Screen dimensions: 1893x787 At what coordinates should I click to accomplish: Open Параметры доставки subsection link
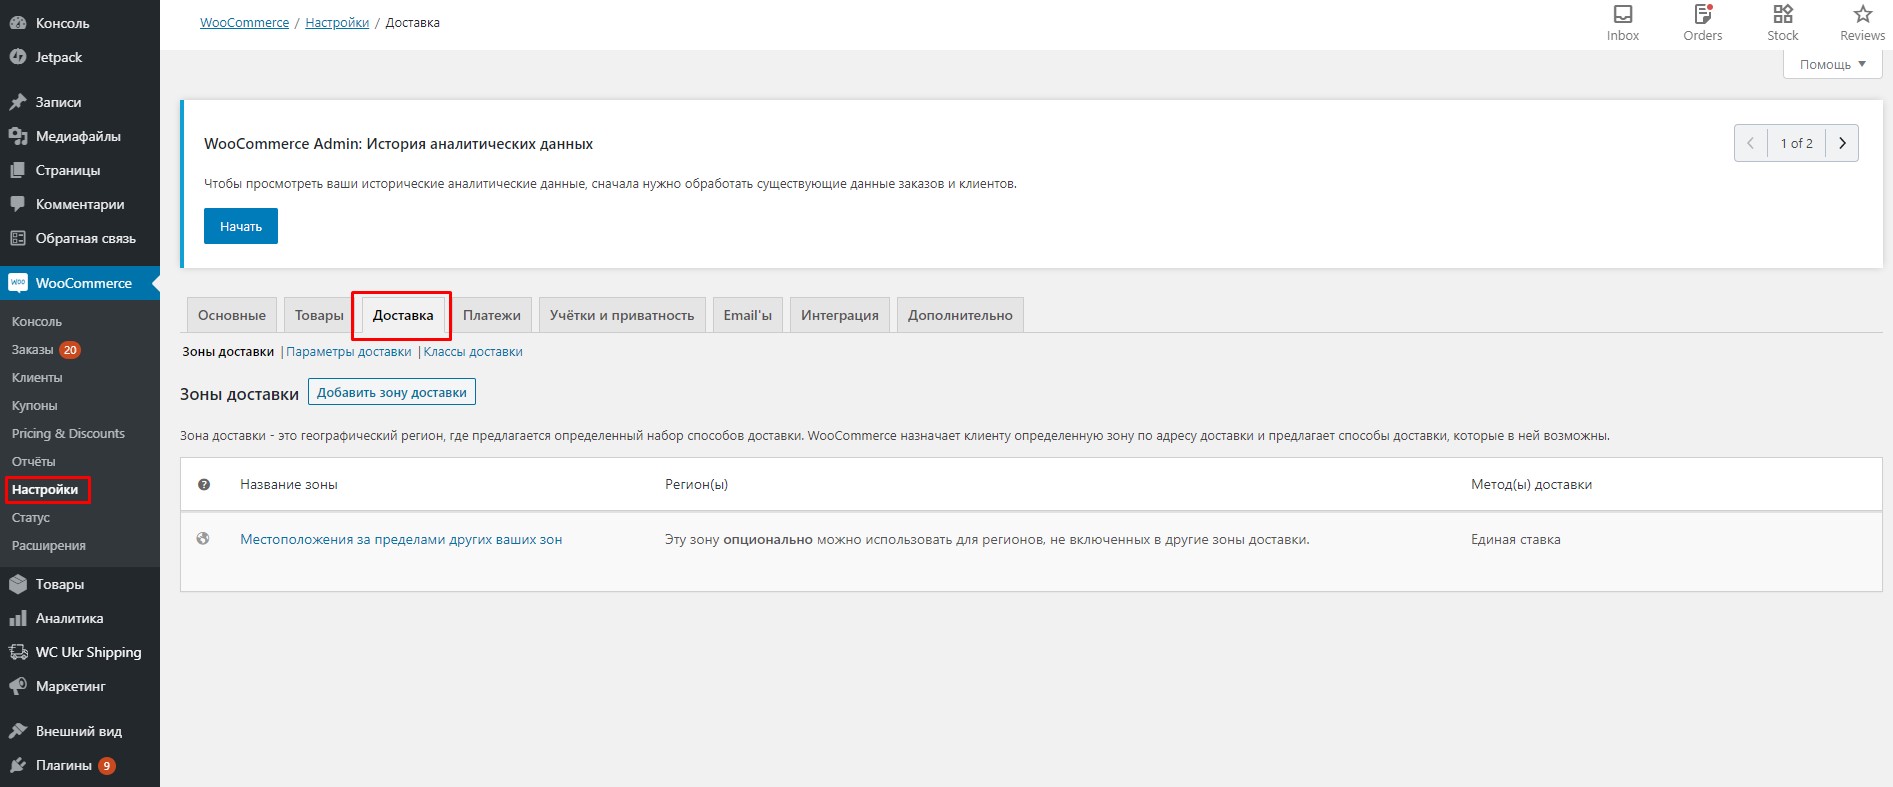tap(348, 352)
